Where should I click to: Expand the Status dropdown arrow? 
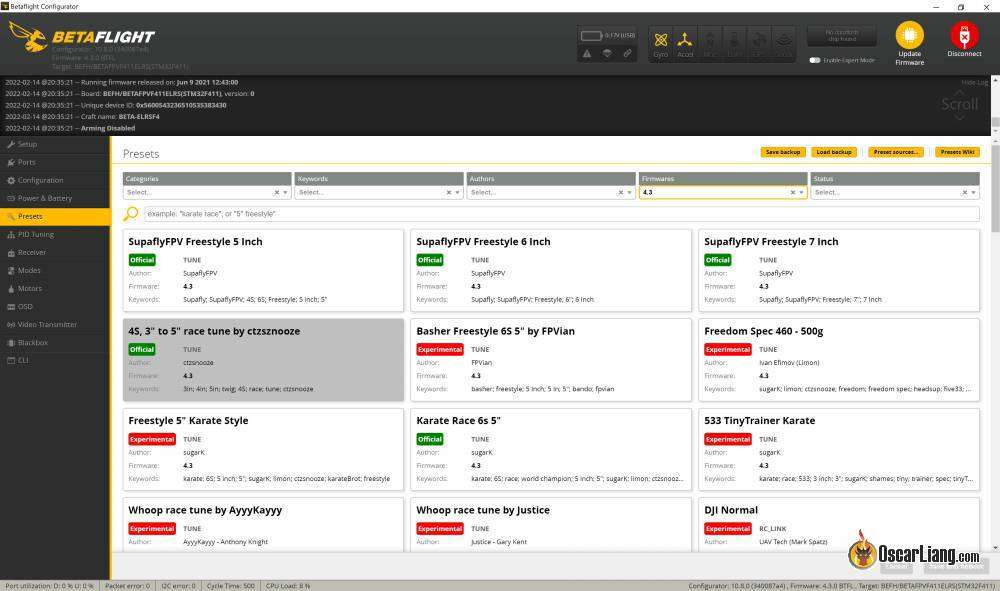973,193
